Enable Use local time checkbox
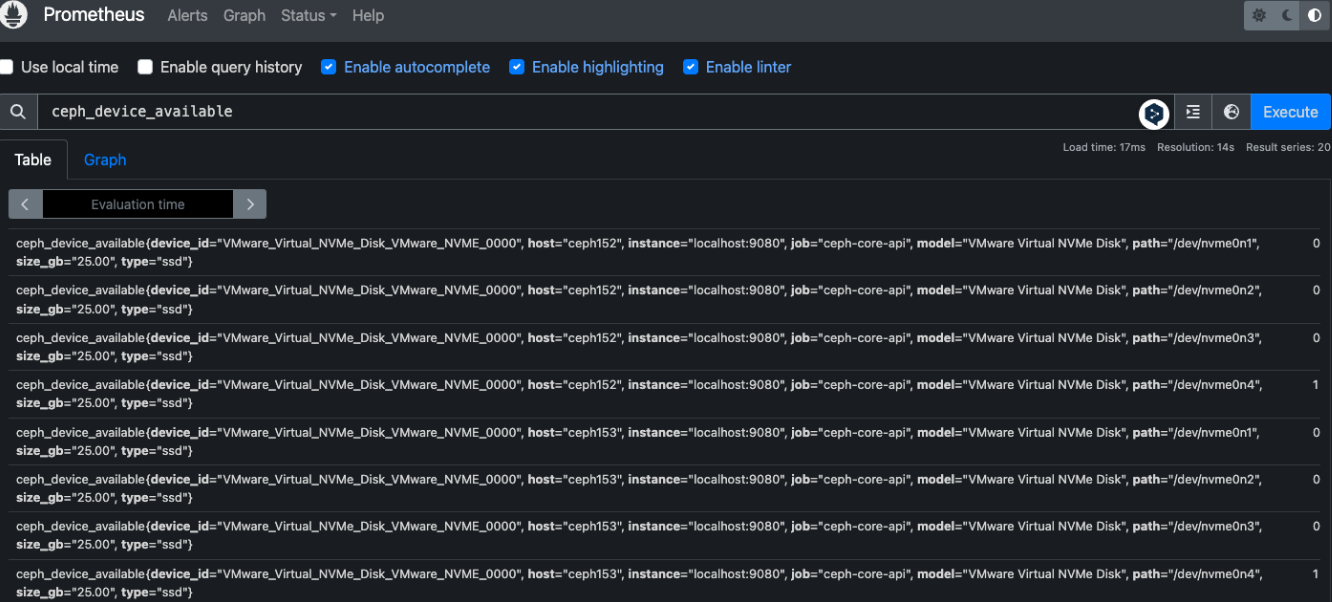Image resolution: width=1332 pixels, height=602 pixels. (x=7, y=67)
